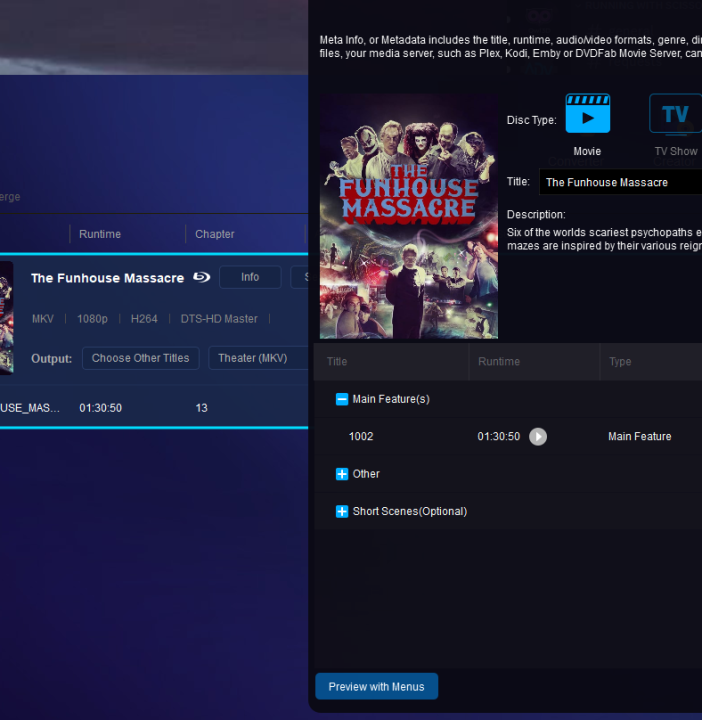Collapse the Main Feature(s) group

point(342,399)
